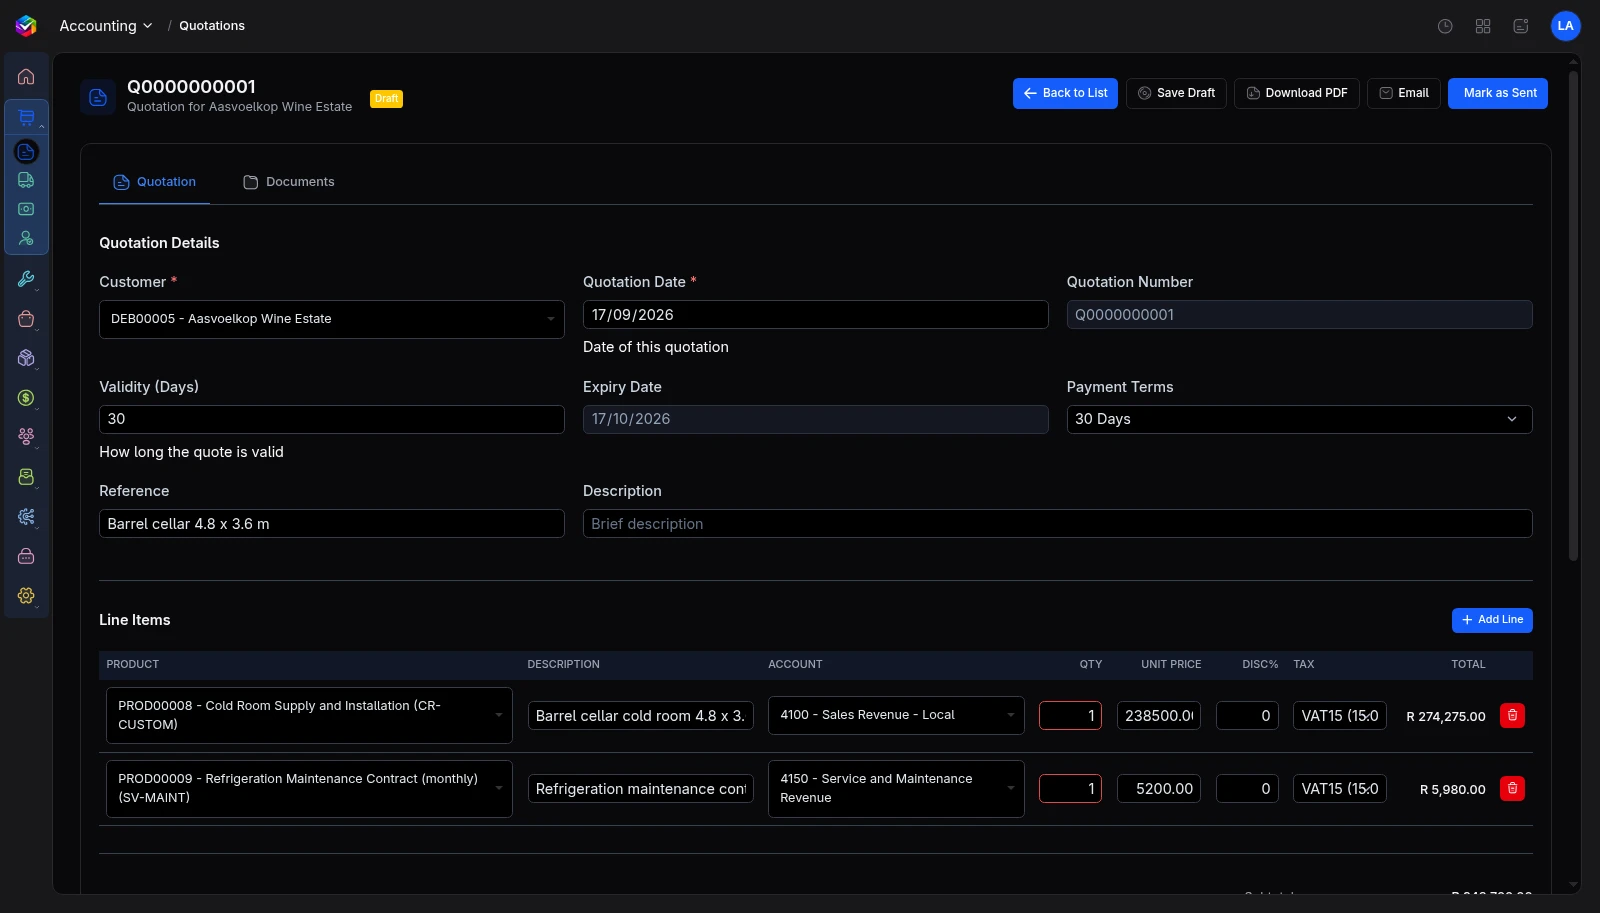Screen dimensions: 1600x913
Task: Click the Back to List button
Action: tap(1065, 93)
